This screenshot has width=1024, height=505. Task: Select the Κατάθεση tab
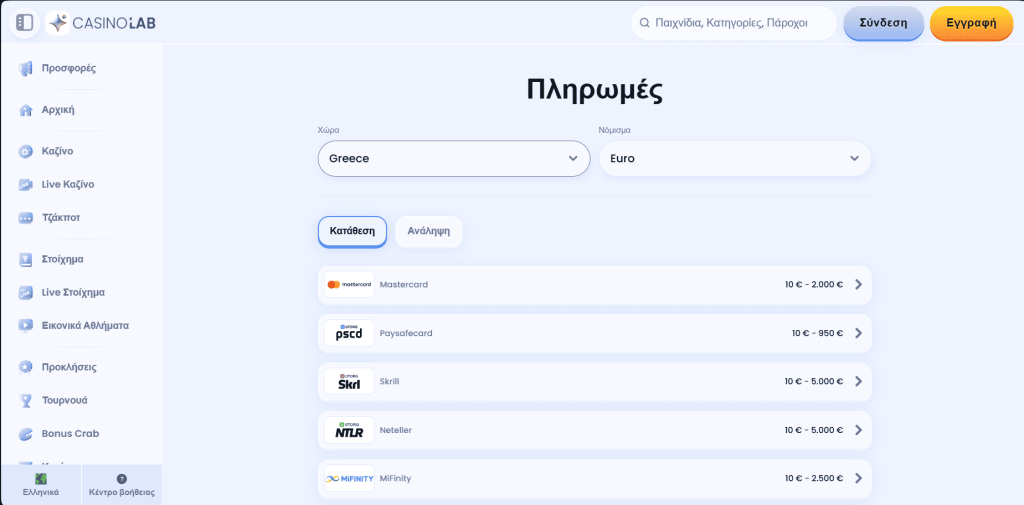tap(352, 231)
